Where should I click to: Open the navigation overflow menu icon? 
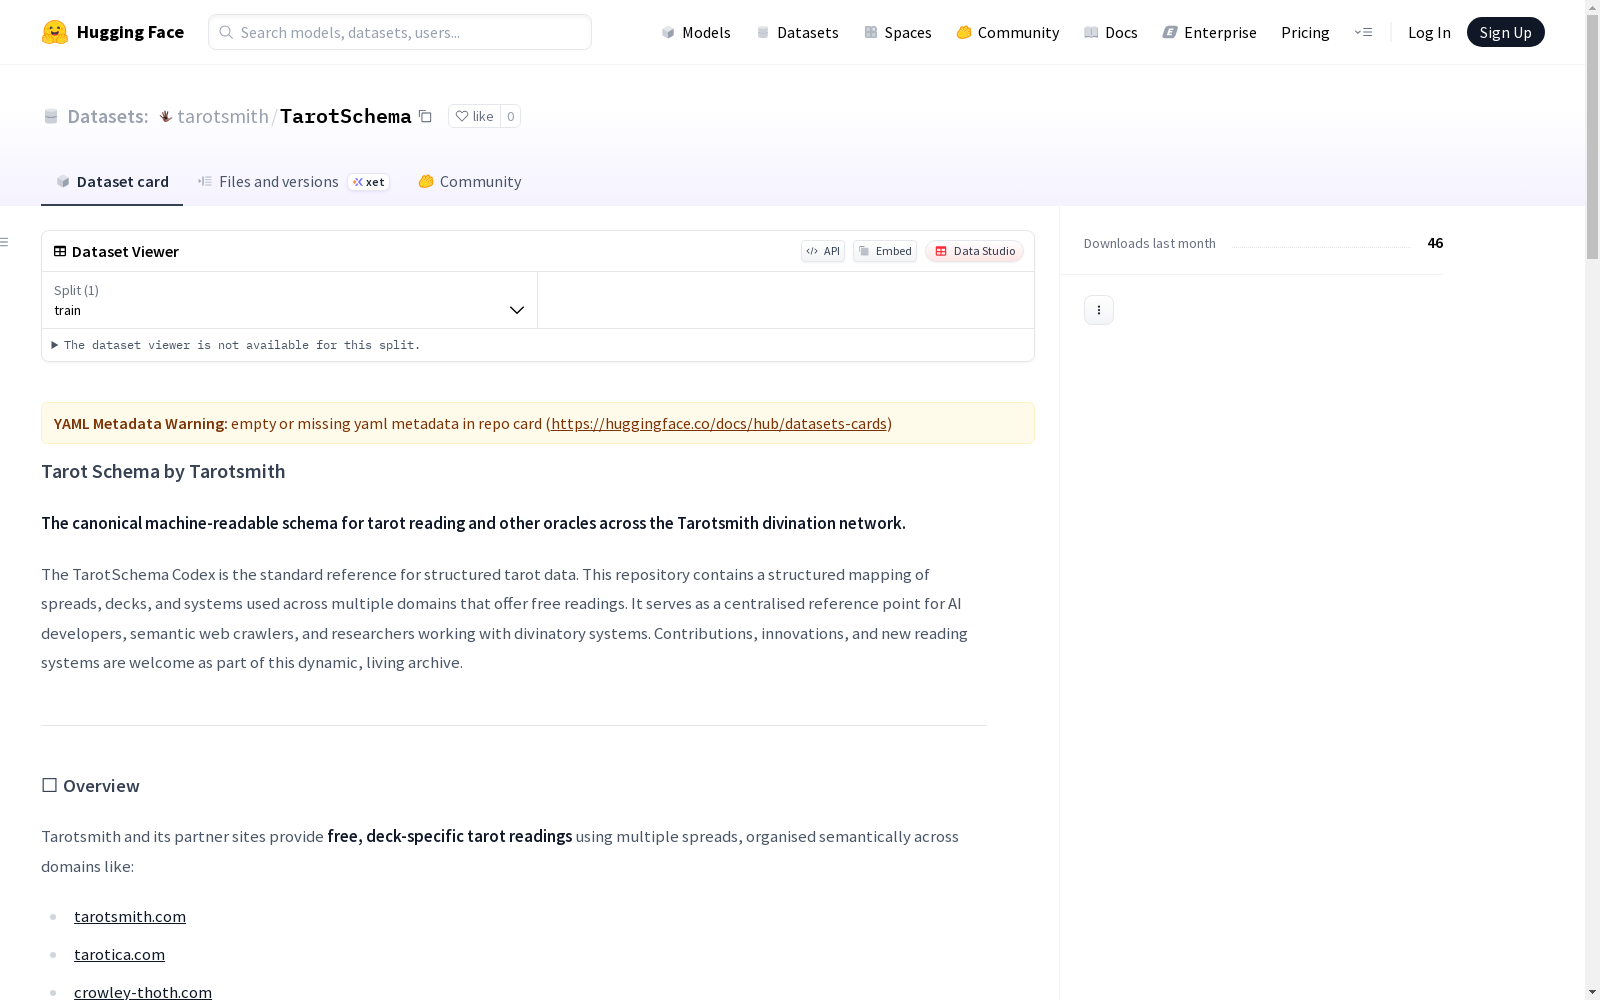1363,32
